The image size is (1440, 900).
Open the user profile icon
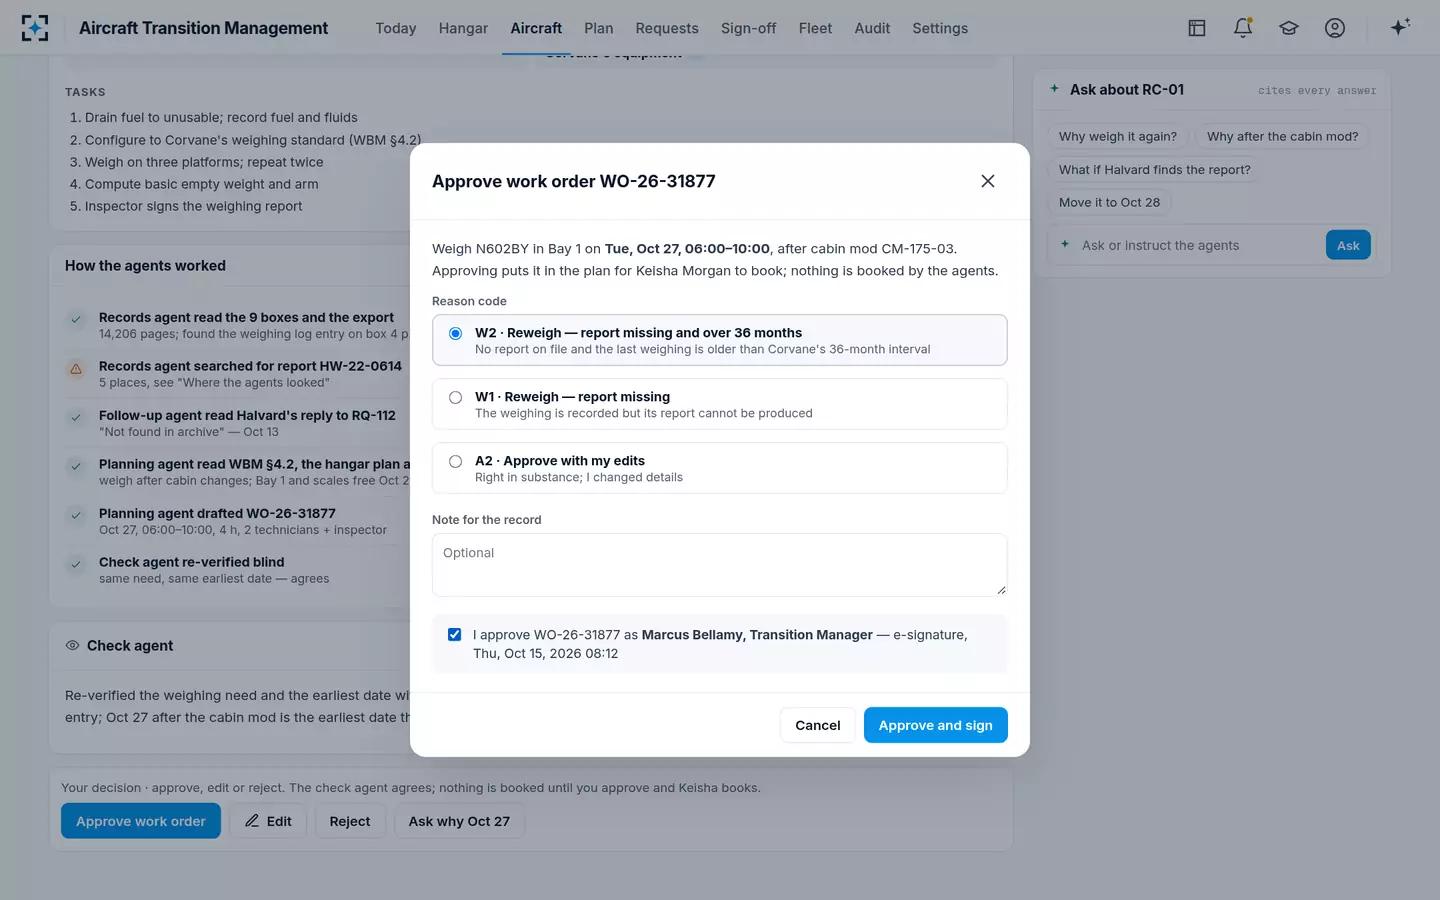1335,28
